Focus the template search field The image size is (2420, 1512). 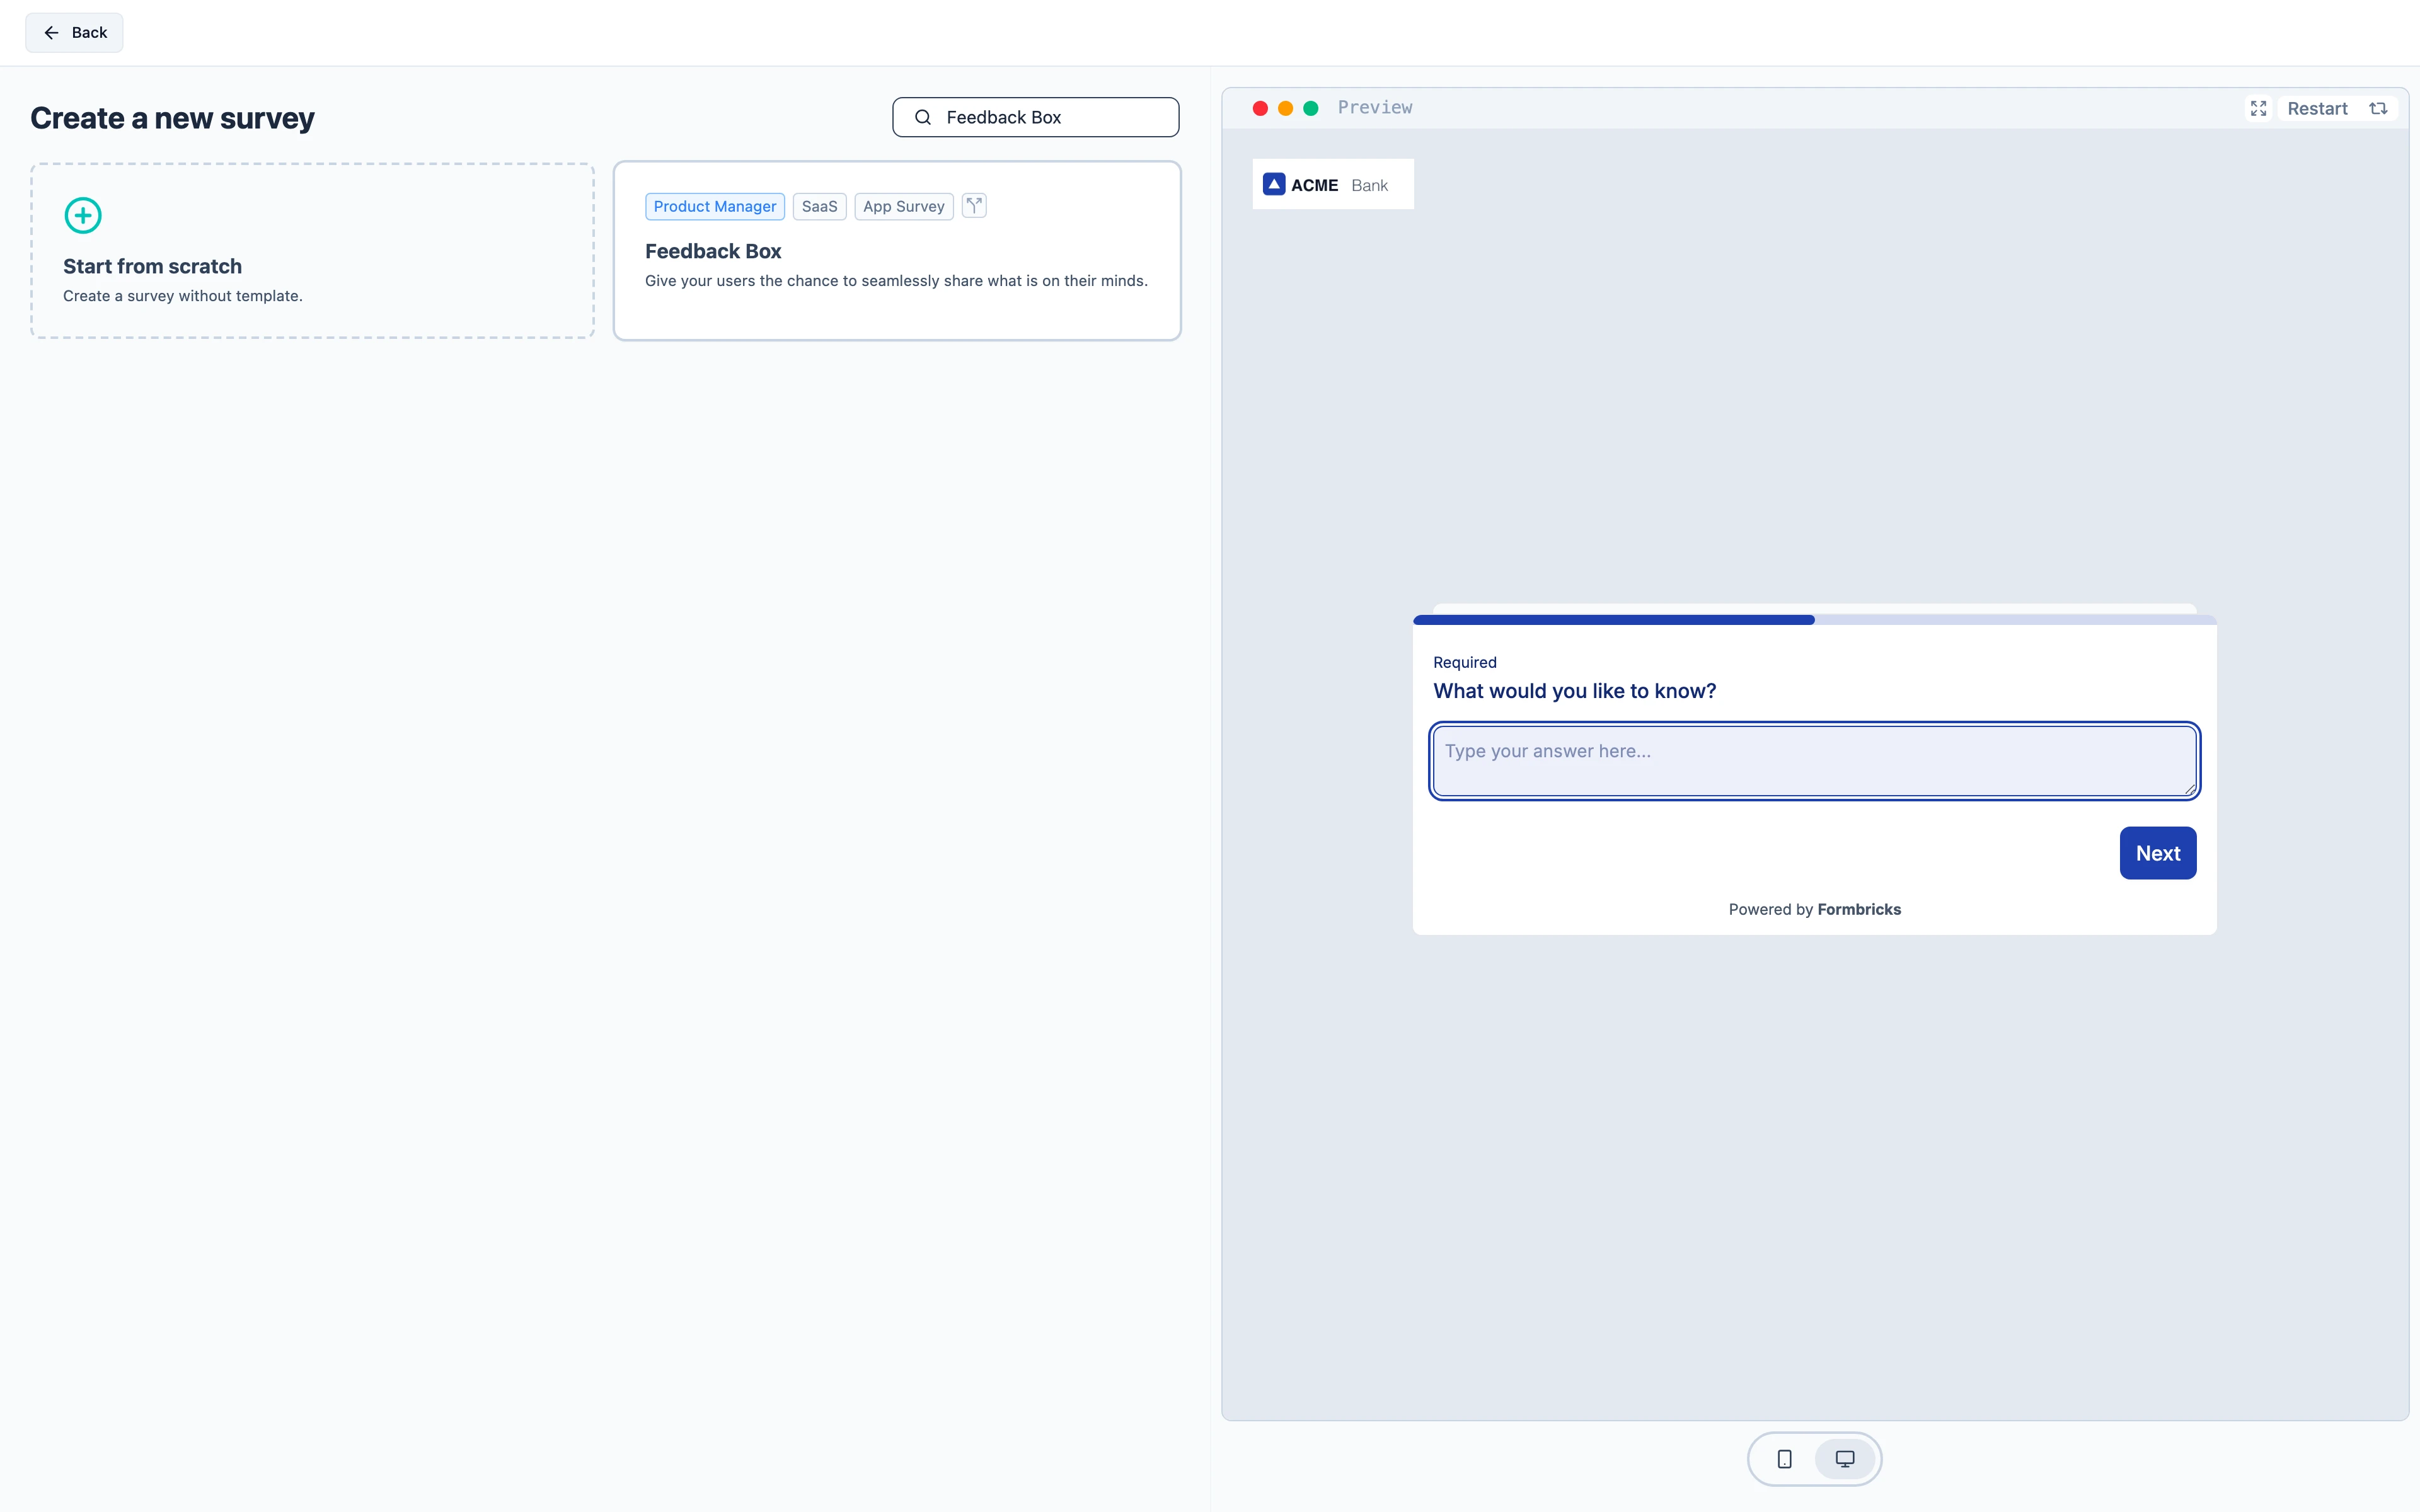[x=1035, y=117]
